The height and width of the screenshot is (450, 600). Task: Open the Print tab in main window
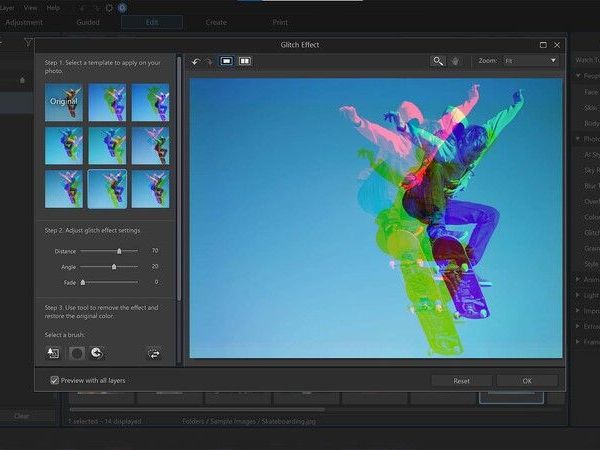tap(280, 22)
